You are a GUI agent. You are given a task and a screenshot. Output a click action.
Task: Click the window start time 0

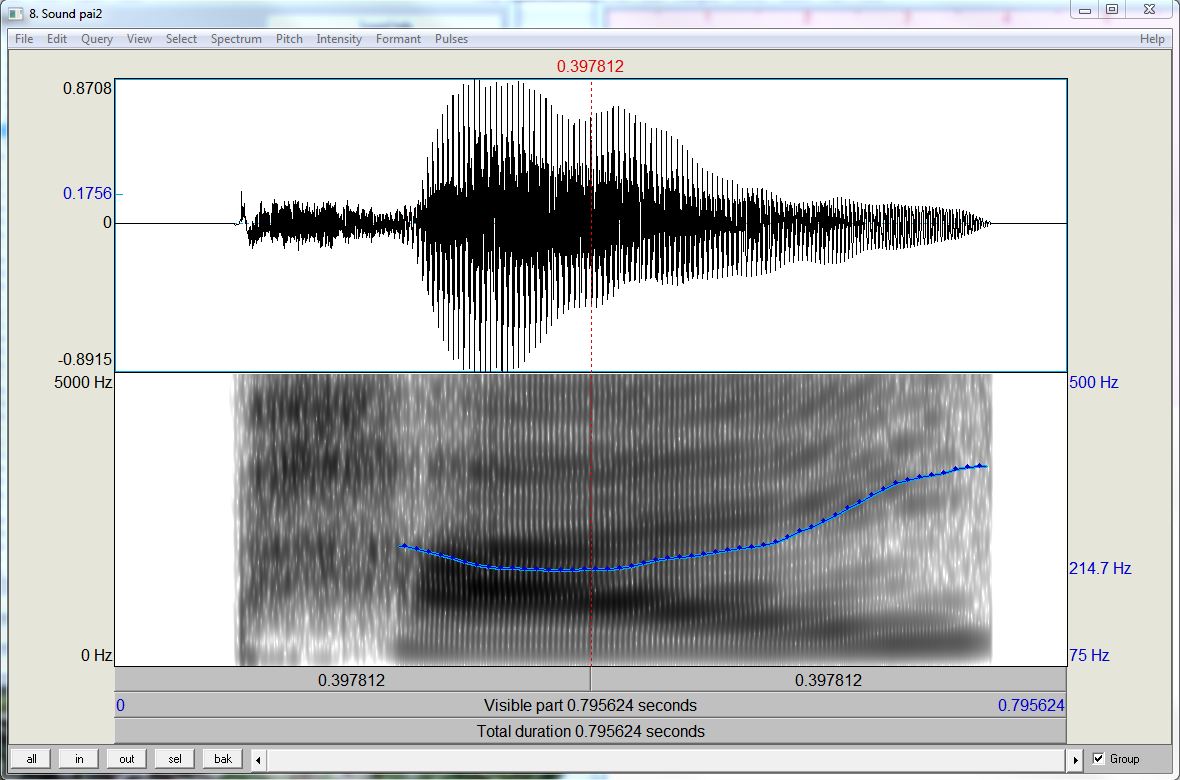click(120, 705)
